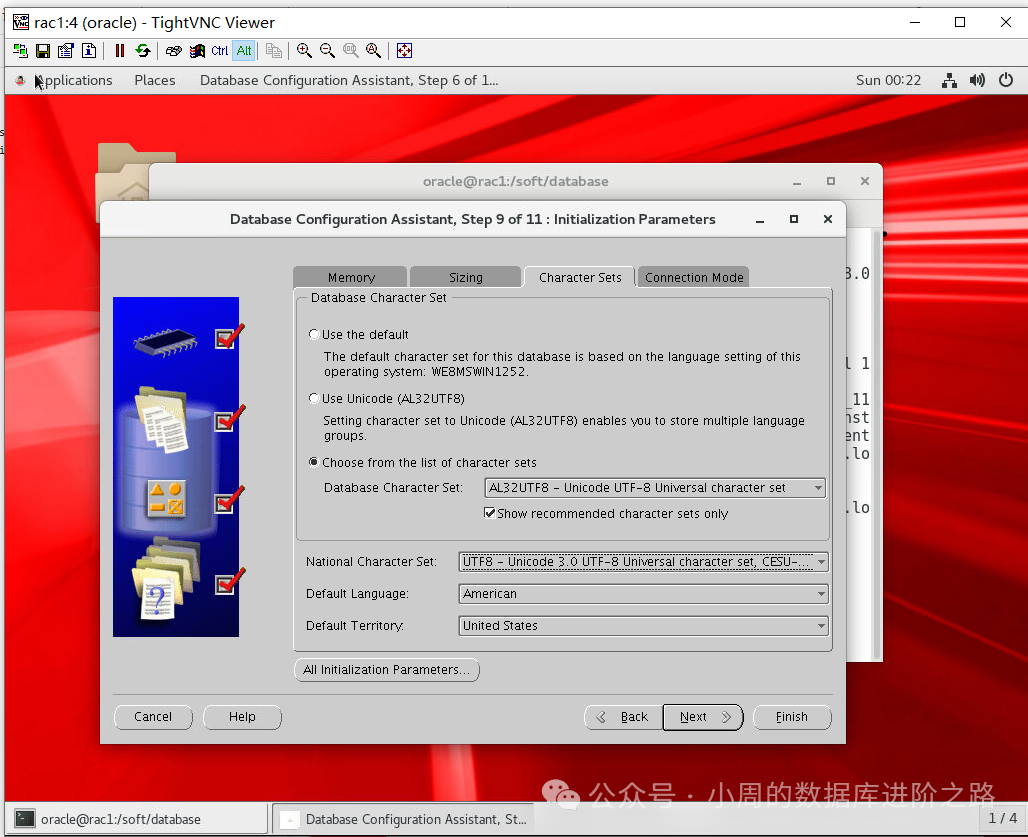1028x837 pixels.
Task: Send Ctrl+Alt+Del using the toolbar icon
Action: [x=174, y=50]
